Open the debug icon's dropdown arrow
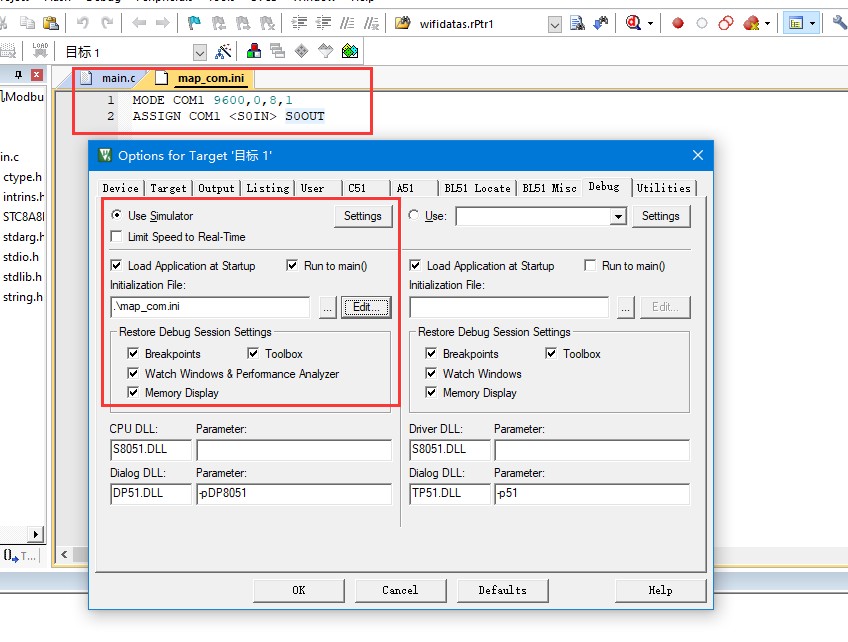848x642 pixels. [651, 23]
